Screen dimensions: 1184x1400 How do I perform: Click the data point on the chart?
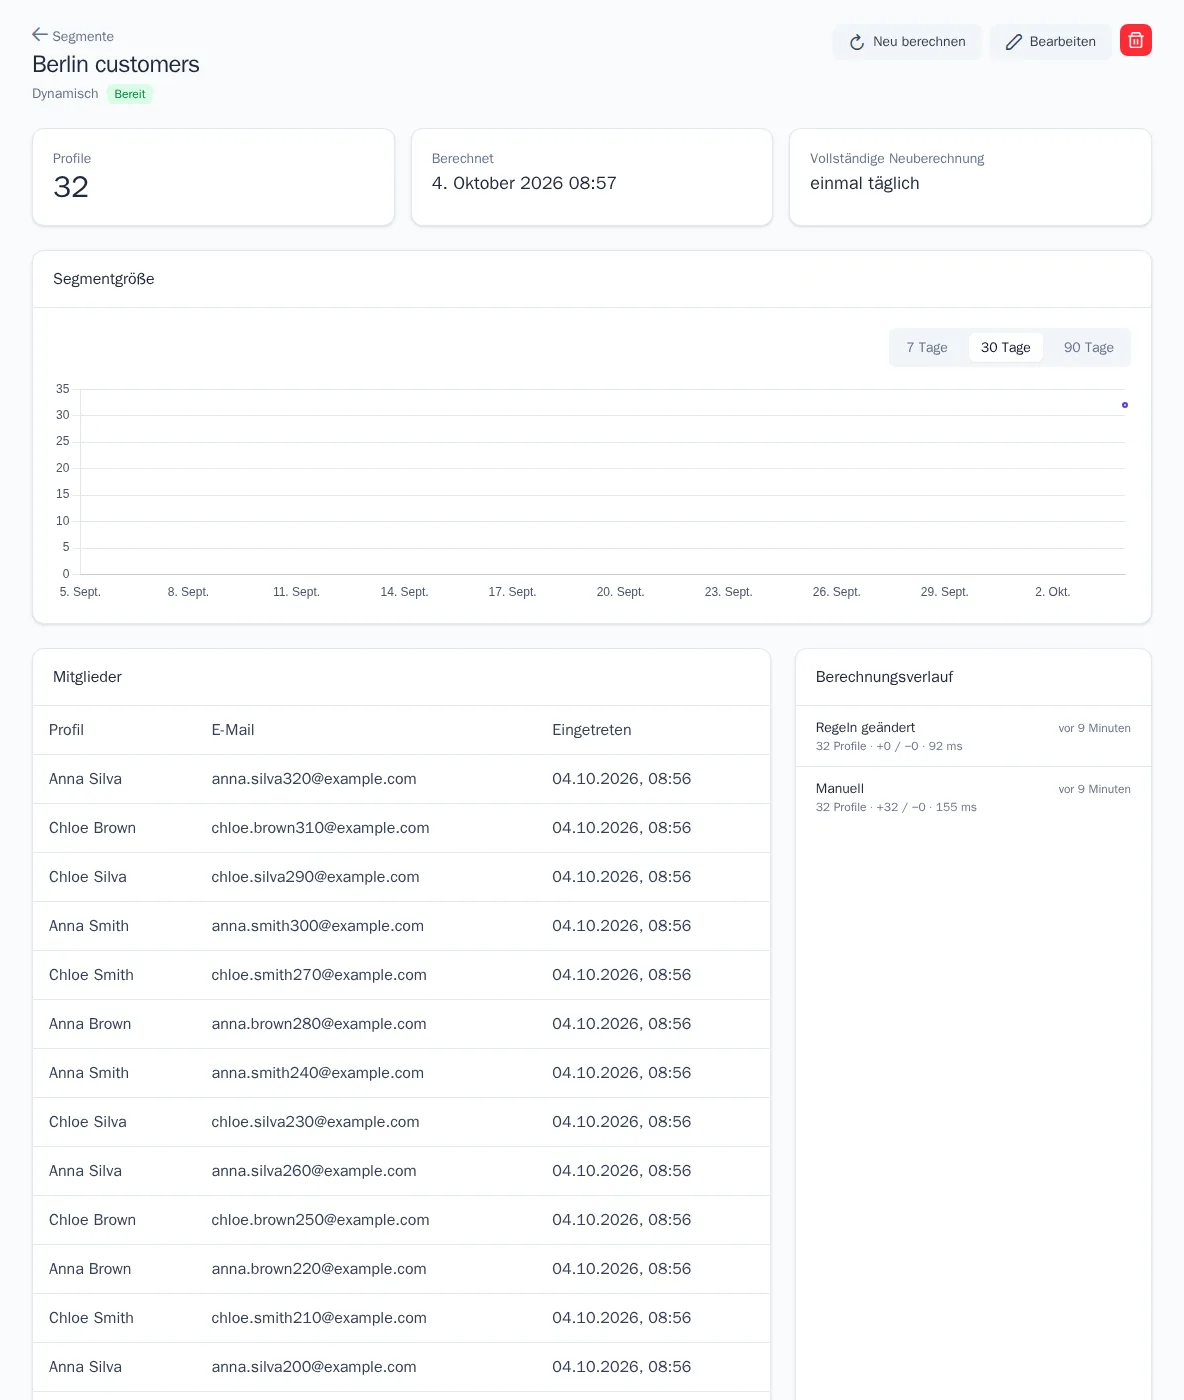(1125, 405)
